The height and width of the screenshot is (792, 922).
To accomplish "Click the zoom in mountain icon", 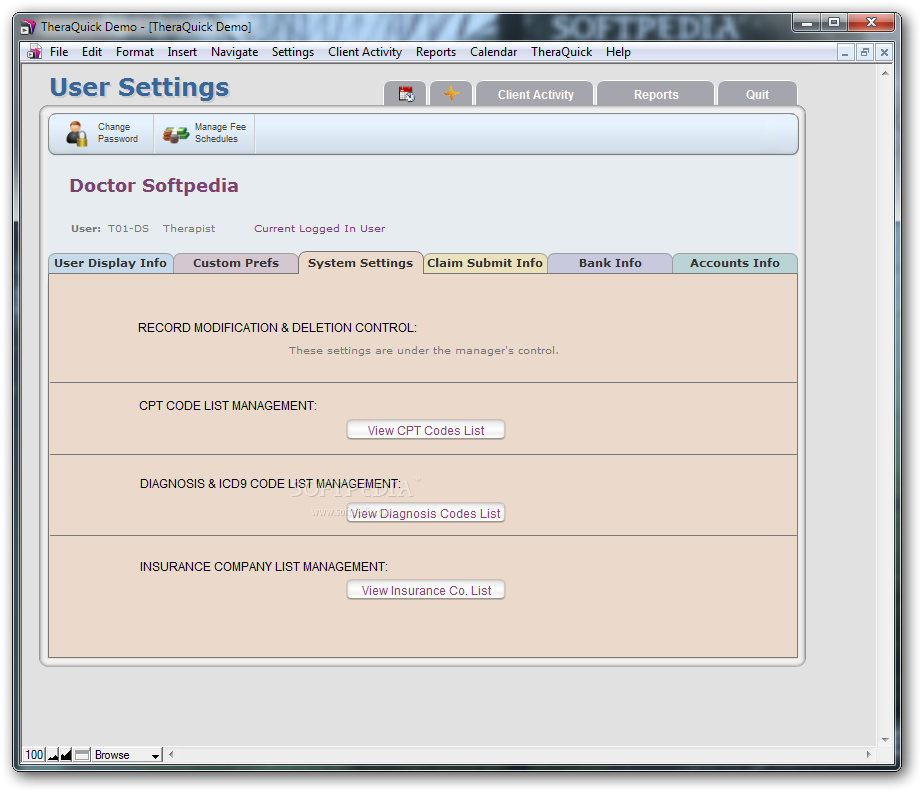I will tap(66, 754).
